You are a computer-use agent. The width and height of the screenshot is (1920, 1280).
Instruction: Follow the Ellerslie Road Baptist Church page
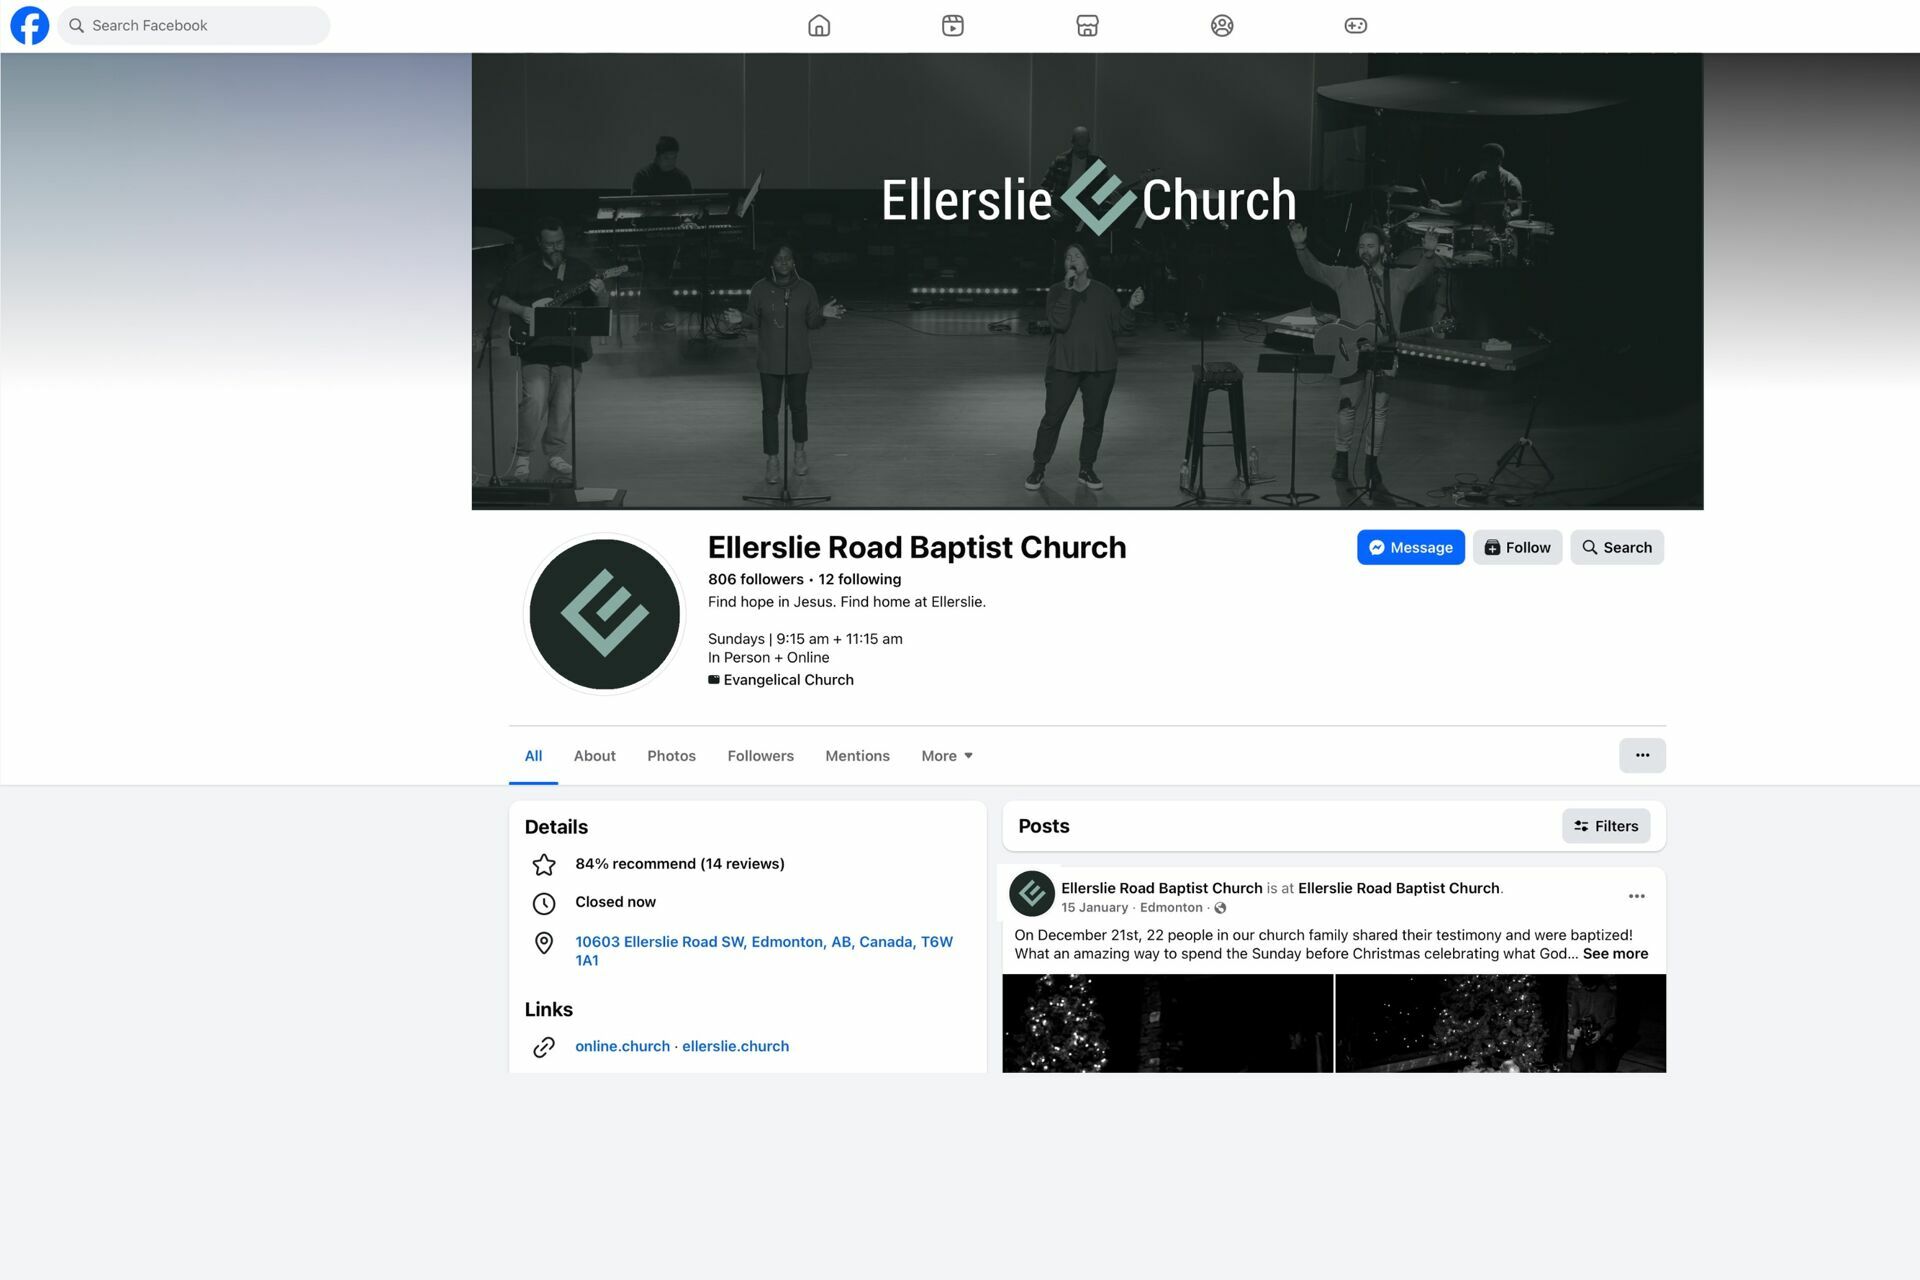click(1517, 547)
